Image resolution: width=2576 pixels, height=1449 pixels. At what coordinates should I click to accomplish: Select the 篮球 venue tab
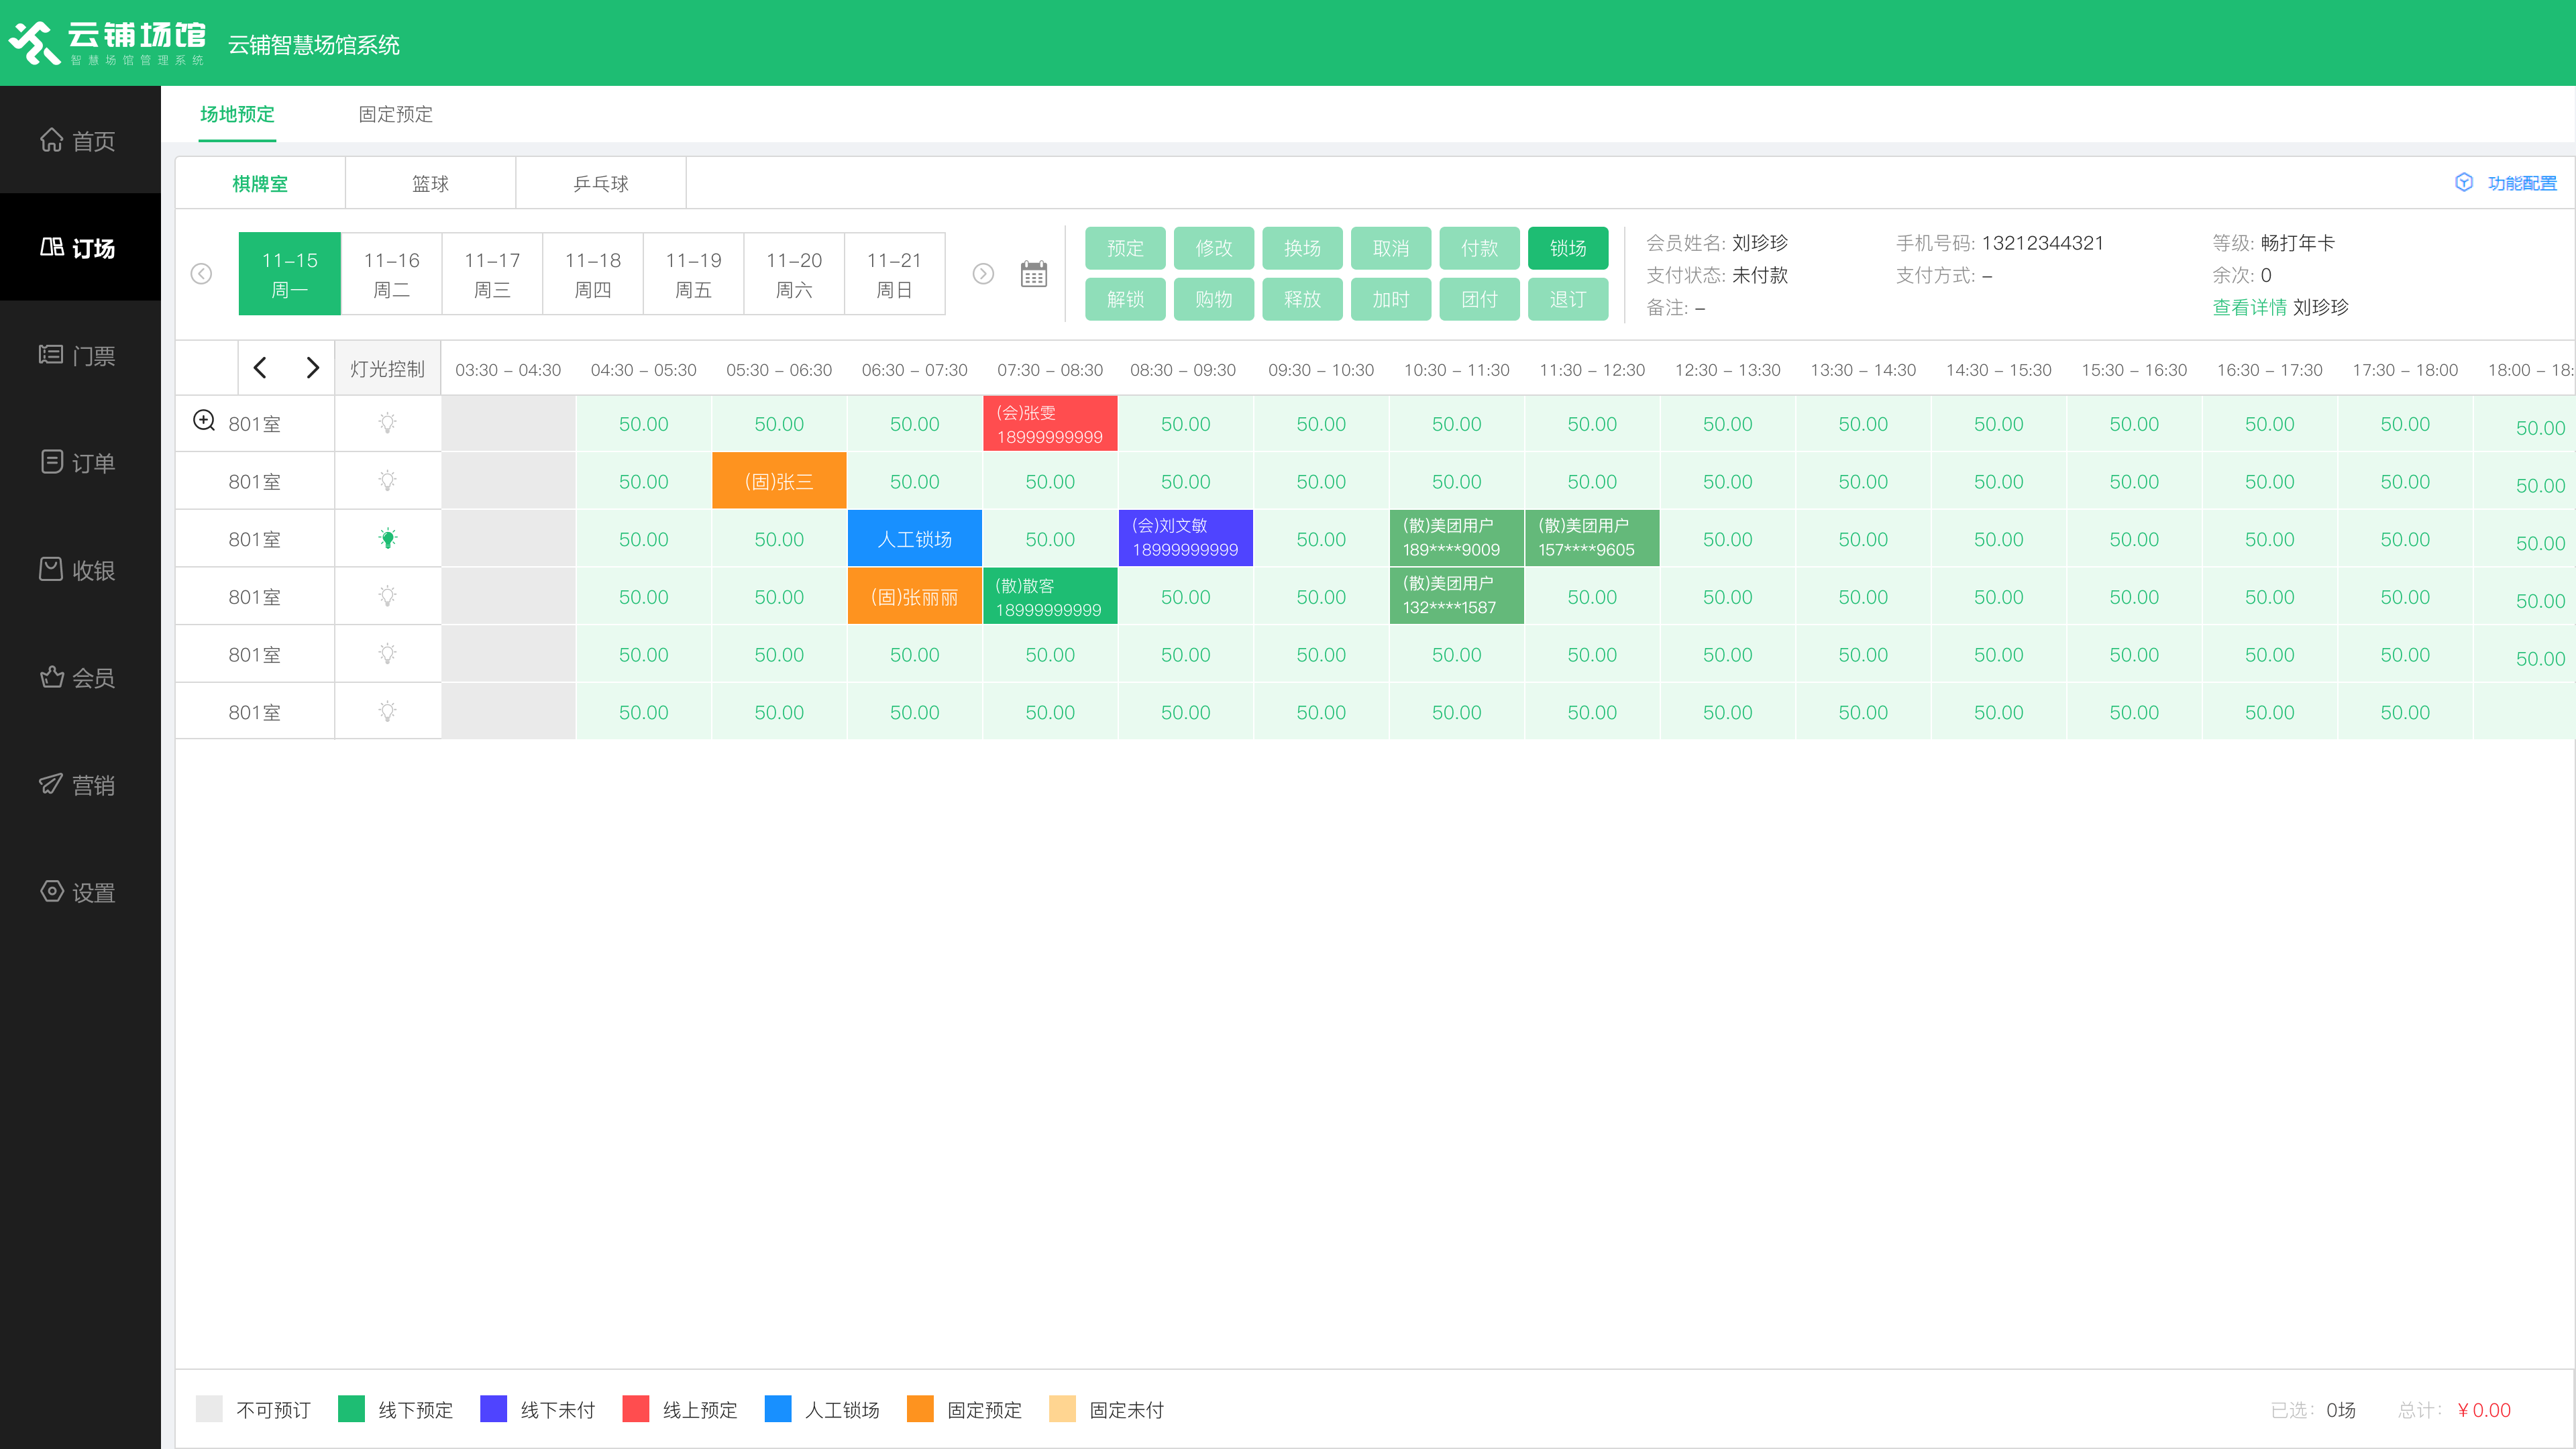pos(430,183)
